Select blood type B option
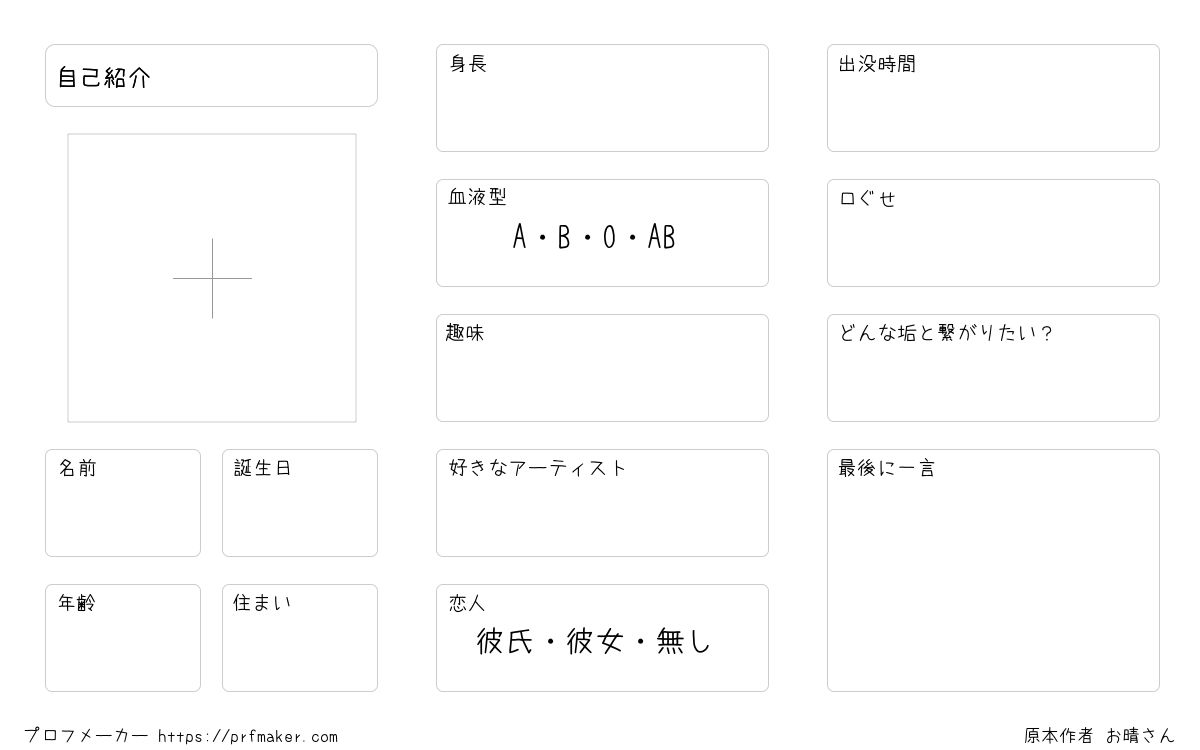The image size is (1200, 750). pos(564,237)
